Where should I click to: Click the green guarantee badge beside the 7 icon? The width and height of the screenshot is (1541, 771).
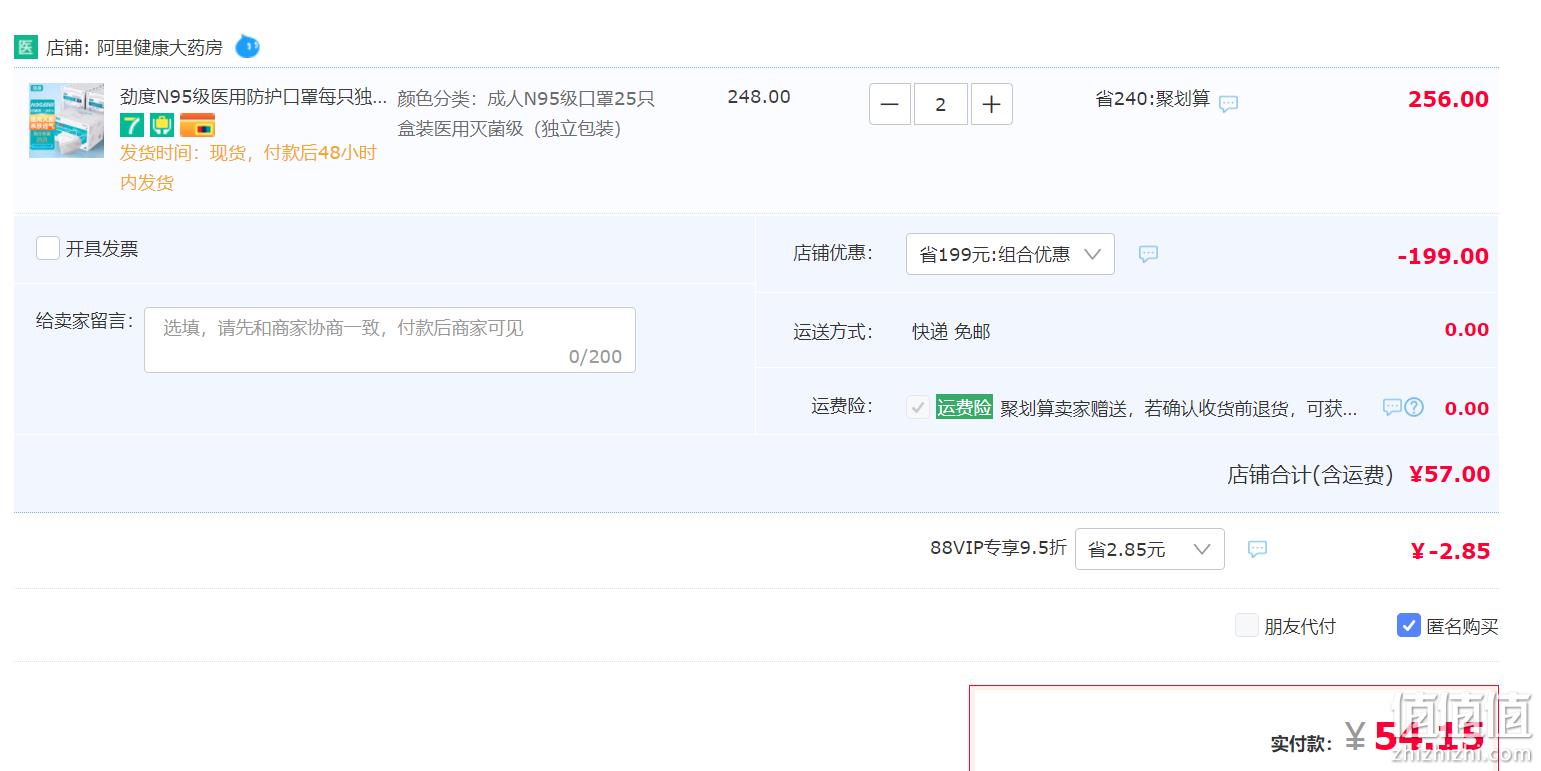(162, 126)
